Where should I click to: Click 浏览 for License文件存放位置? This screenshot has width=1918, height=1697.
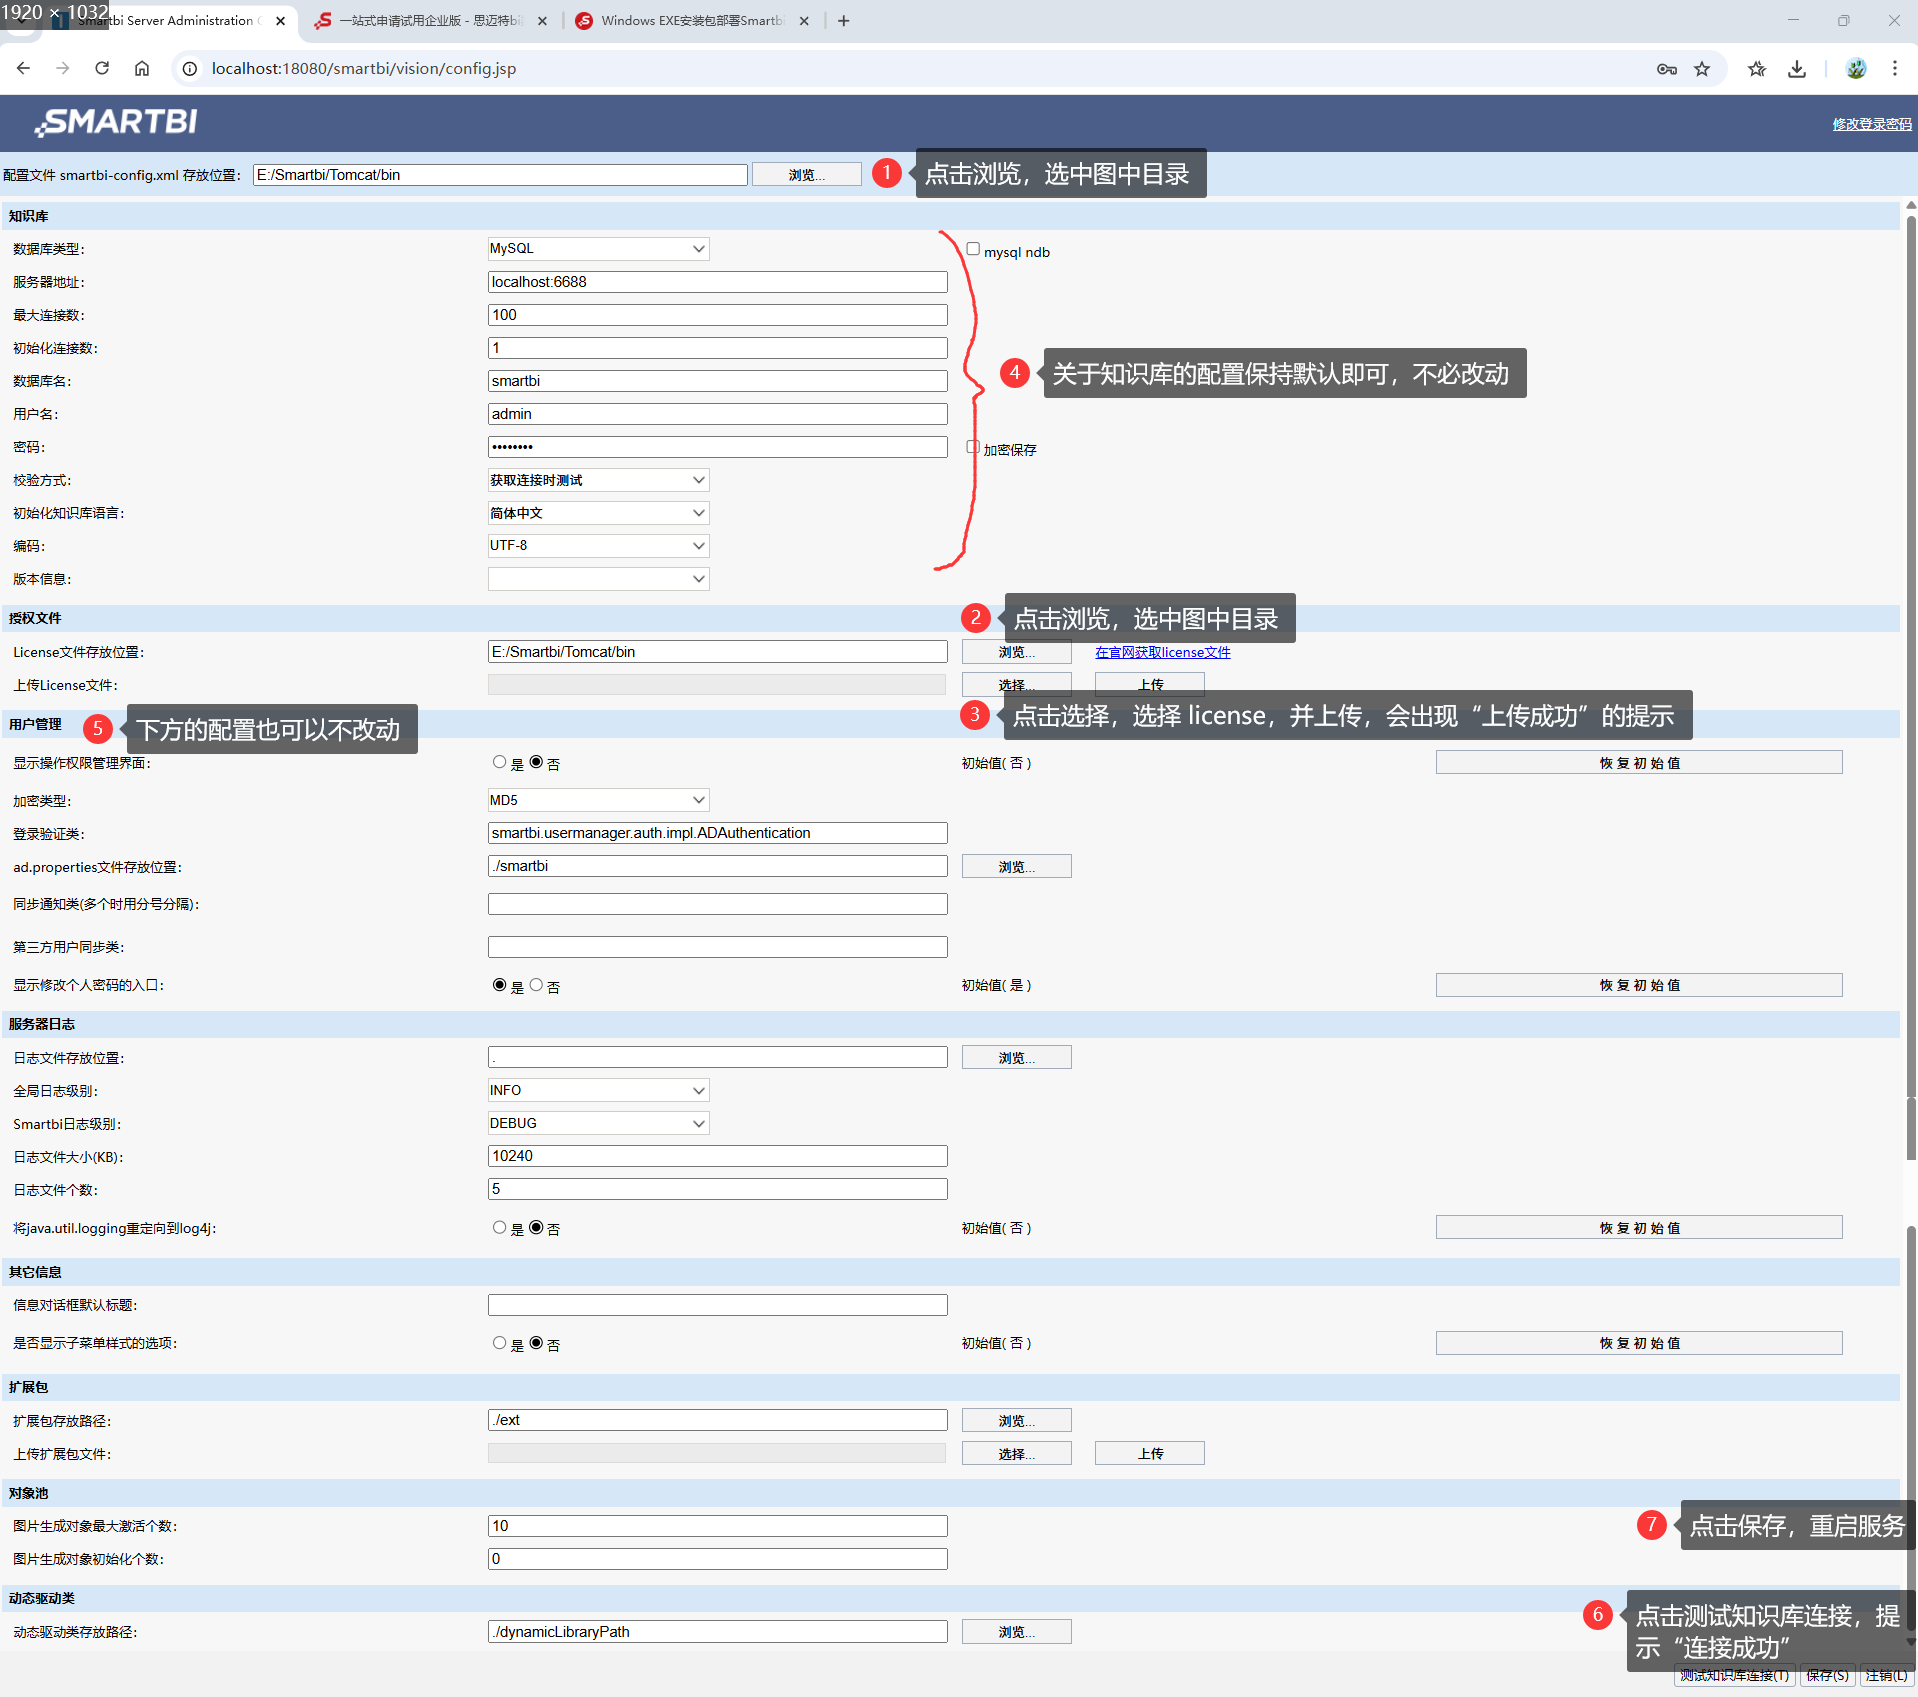click(1016, 652)
